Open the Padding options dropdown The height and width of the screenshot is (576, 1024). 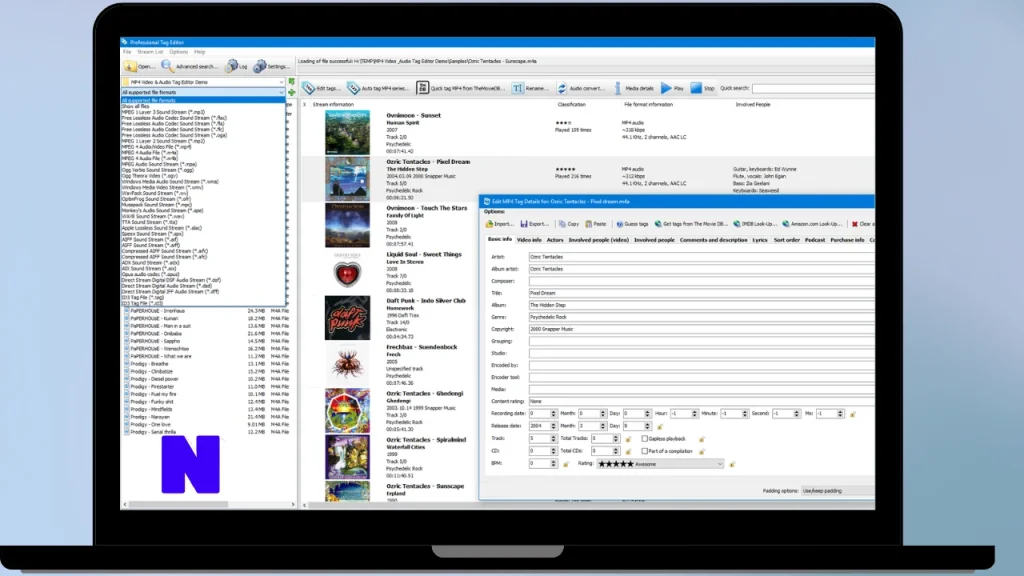(x=838, y=491)
